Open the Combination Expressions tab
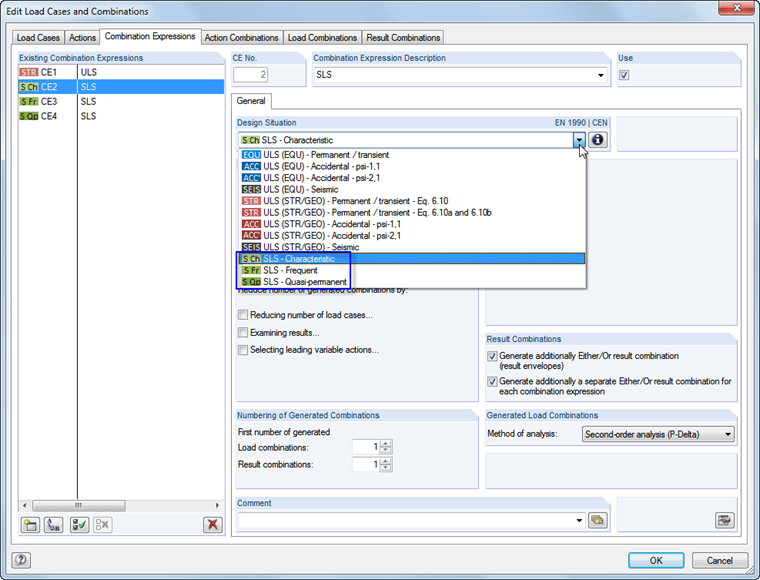This screenshot has width=760, height=580. (150, 36)
